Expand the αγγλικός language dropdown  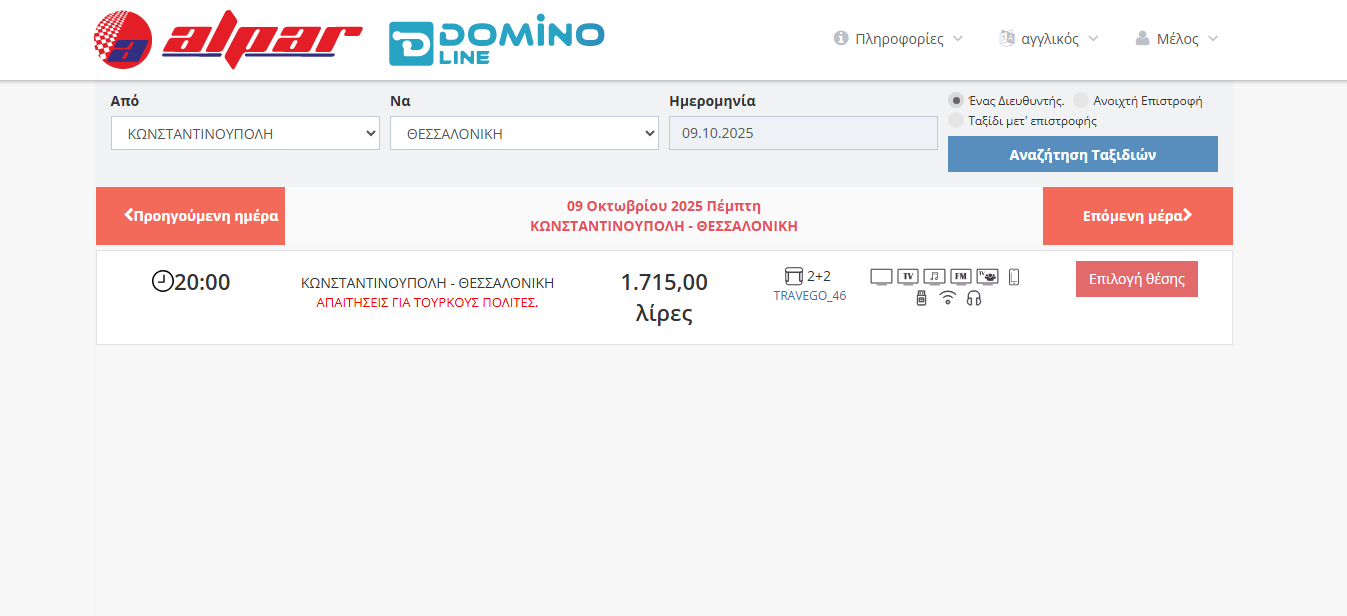click(x=1049, y=39)
